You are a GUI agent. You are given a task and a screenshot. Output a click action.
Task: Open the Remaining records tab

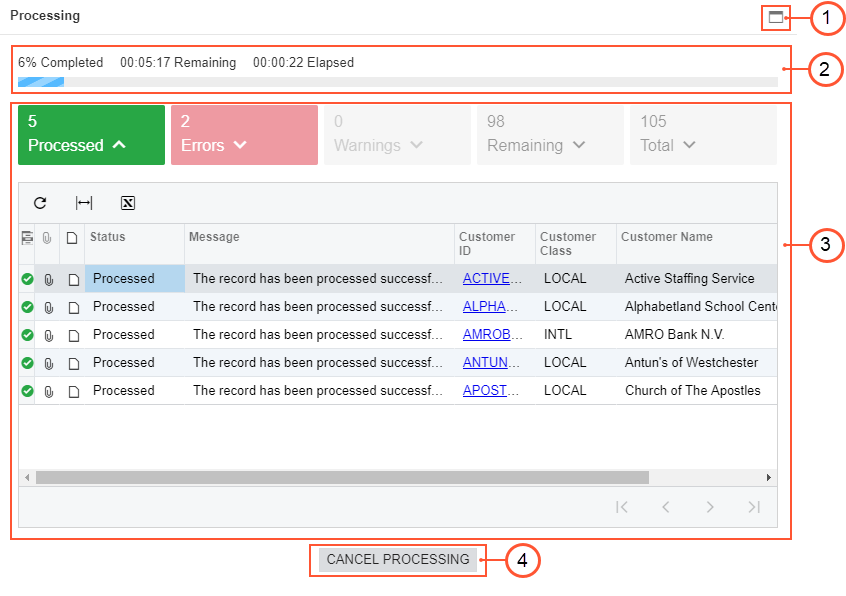550,135
